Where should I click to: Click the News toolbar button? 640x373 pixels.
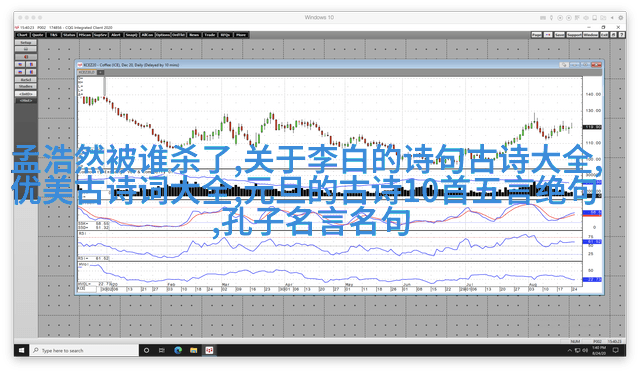(x=194, y=35)
